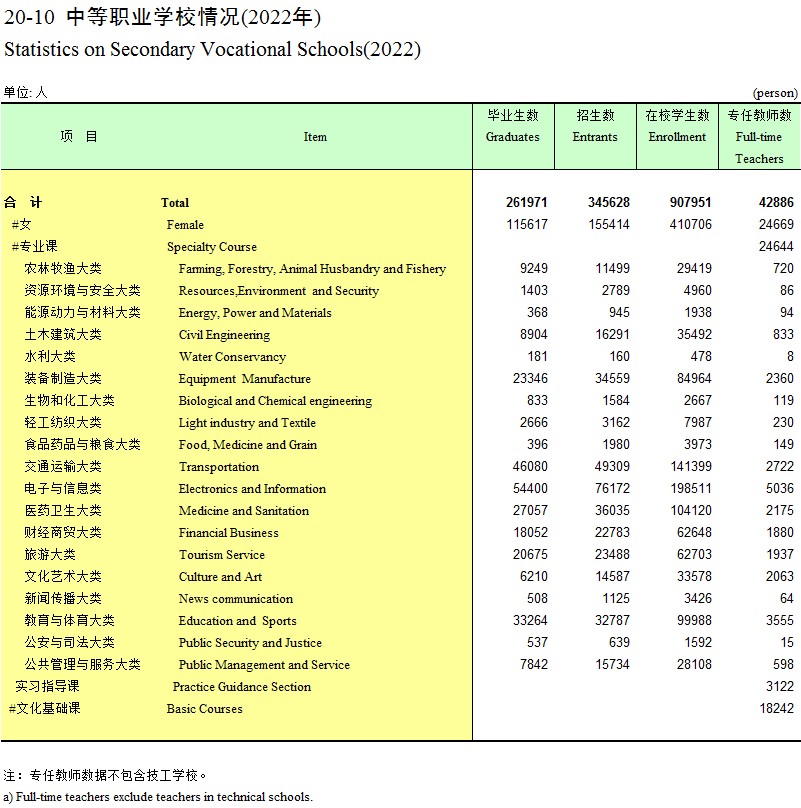Select Basic Courses teachers value 18242
Image resolution: width=801 pixels, height=808 pixels.
(776, 709)
